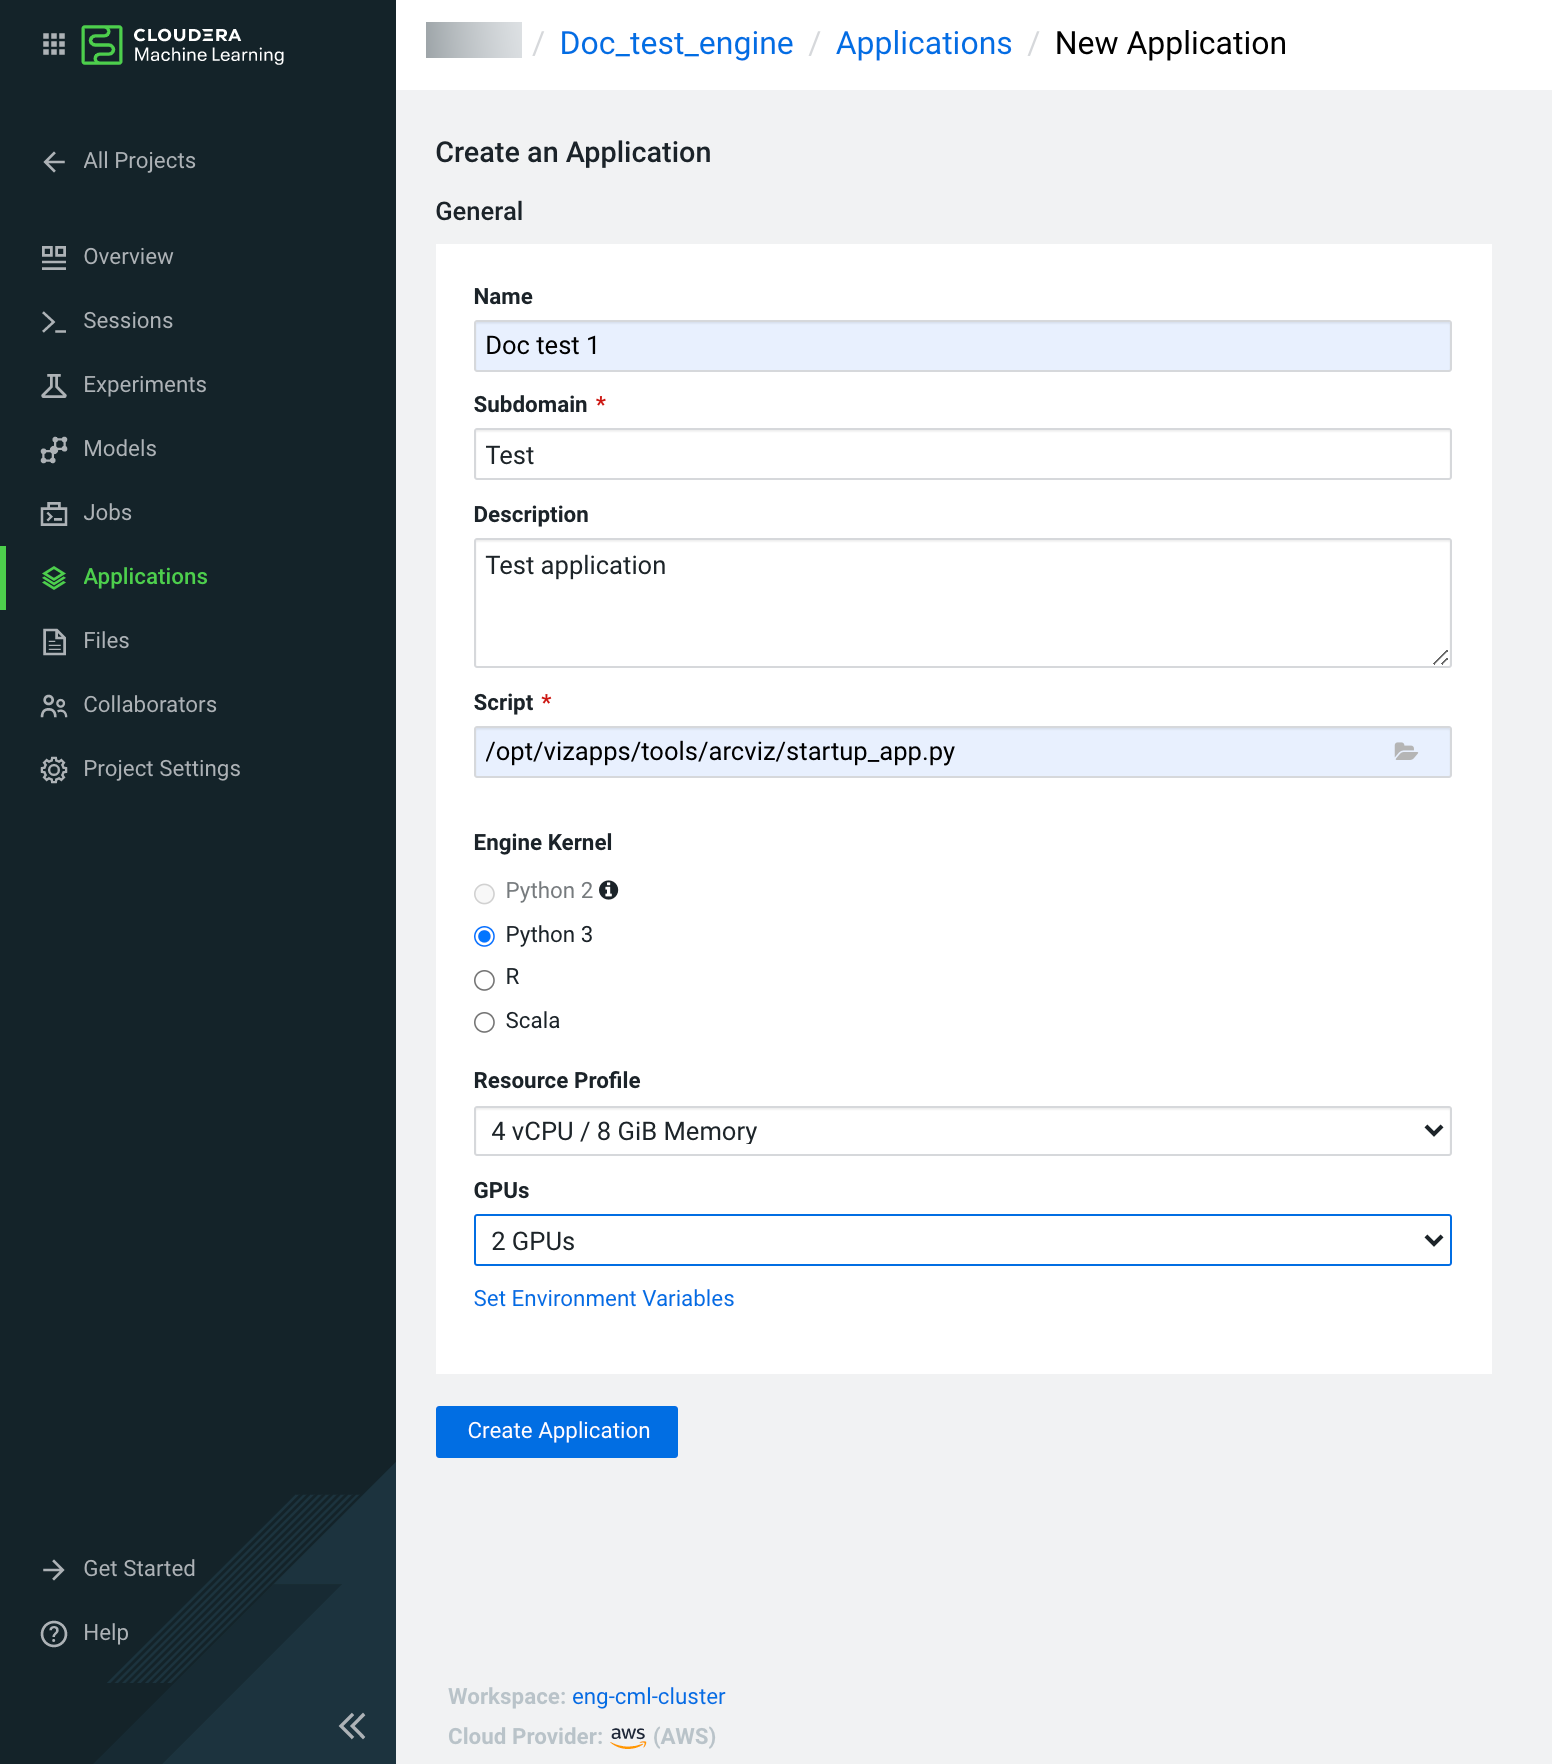Image resolution: width=1552 pixels, height=1764 pixels.
Task: Click the Help question mark icon
Action: (x=54, y=1633)
